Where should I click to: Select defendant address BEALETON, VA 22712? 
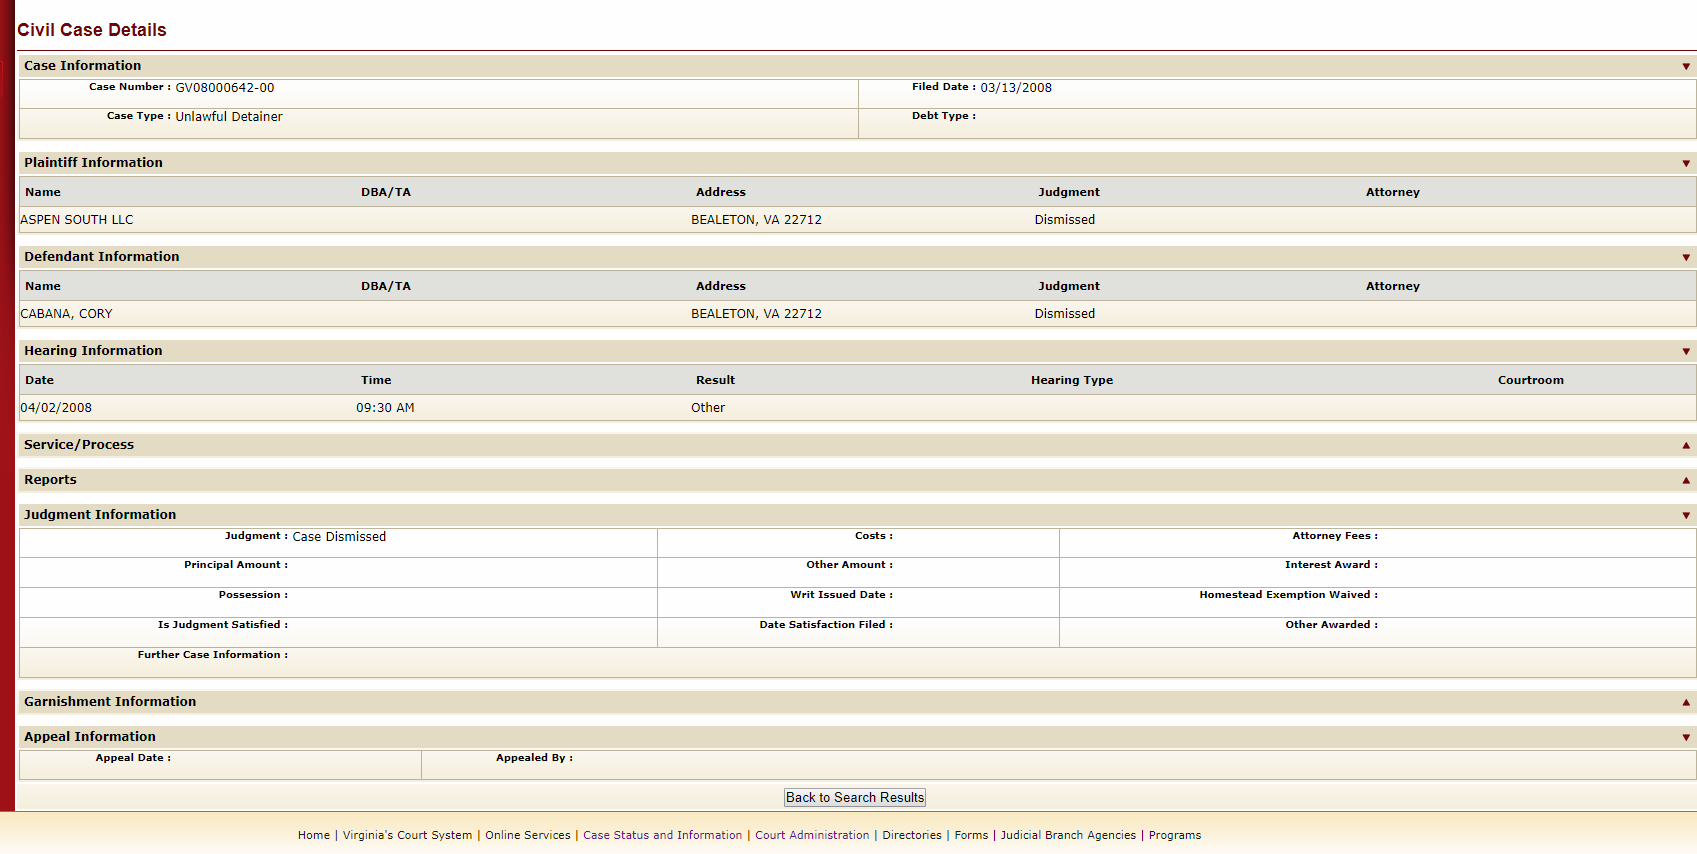(x=756, y=314)
